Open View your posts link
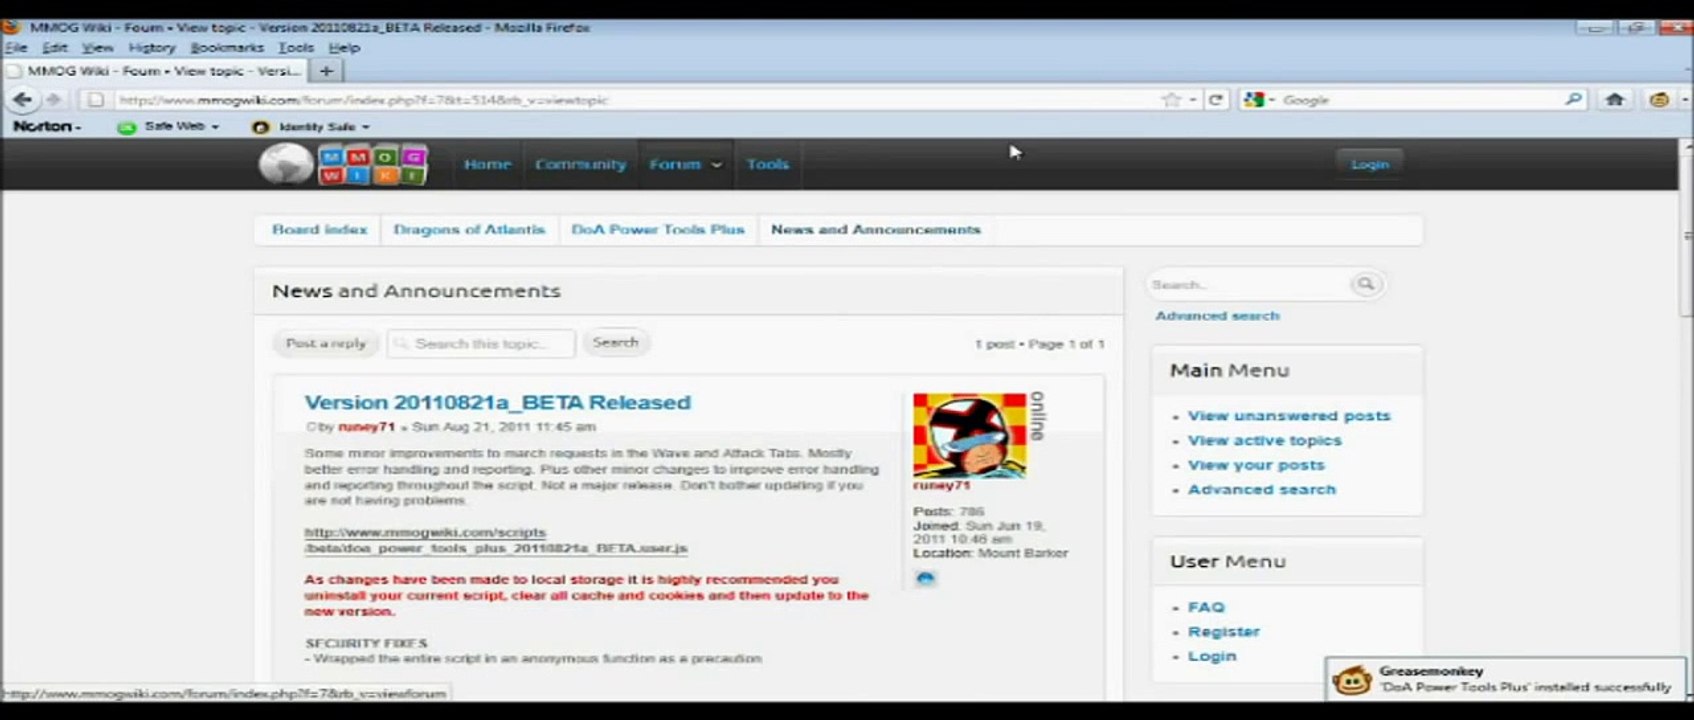This screenshot has width=1694, height=720. pos(1256,466)
